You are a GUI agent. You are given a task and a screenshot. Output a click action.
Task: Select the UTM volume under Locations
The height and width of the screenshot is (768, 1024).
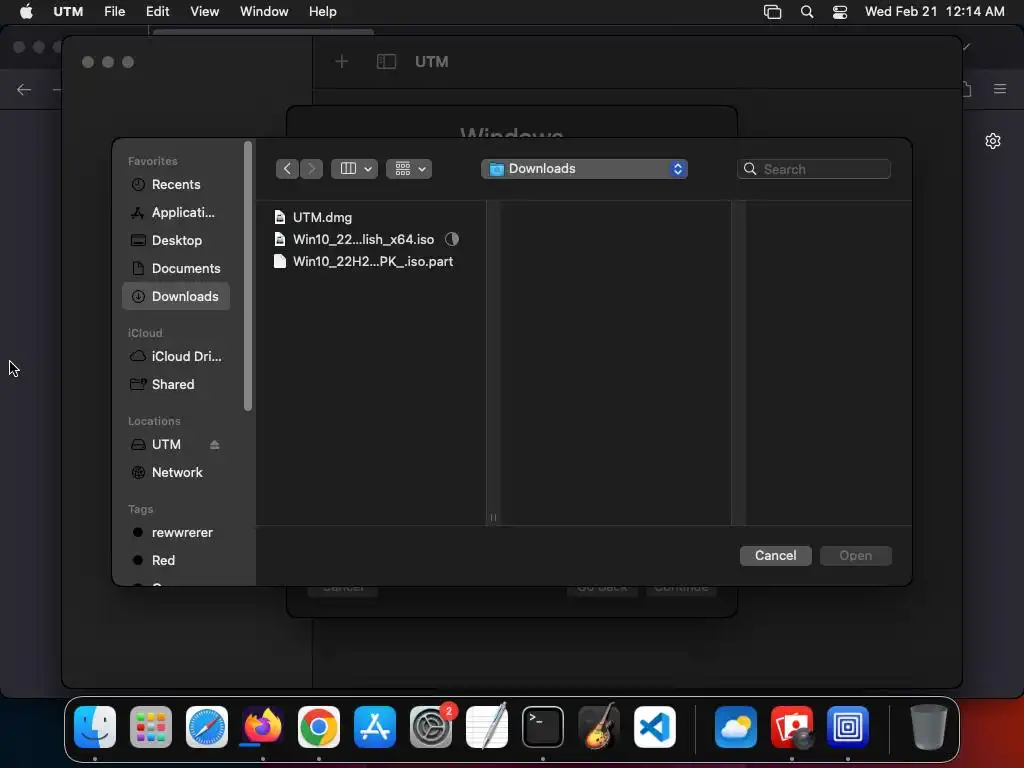[x=166, y=445]
